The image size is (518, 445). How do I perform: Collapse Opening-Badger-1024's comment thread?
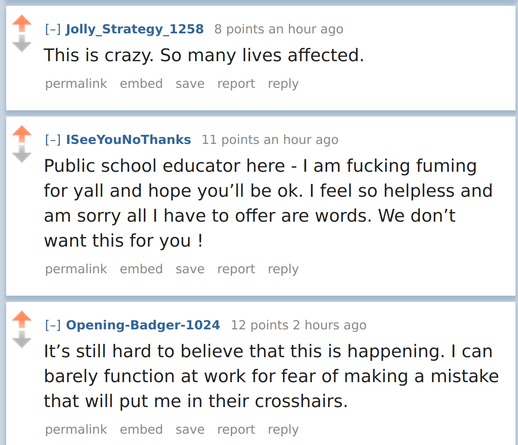coord(53,325)
